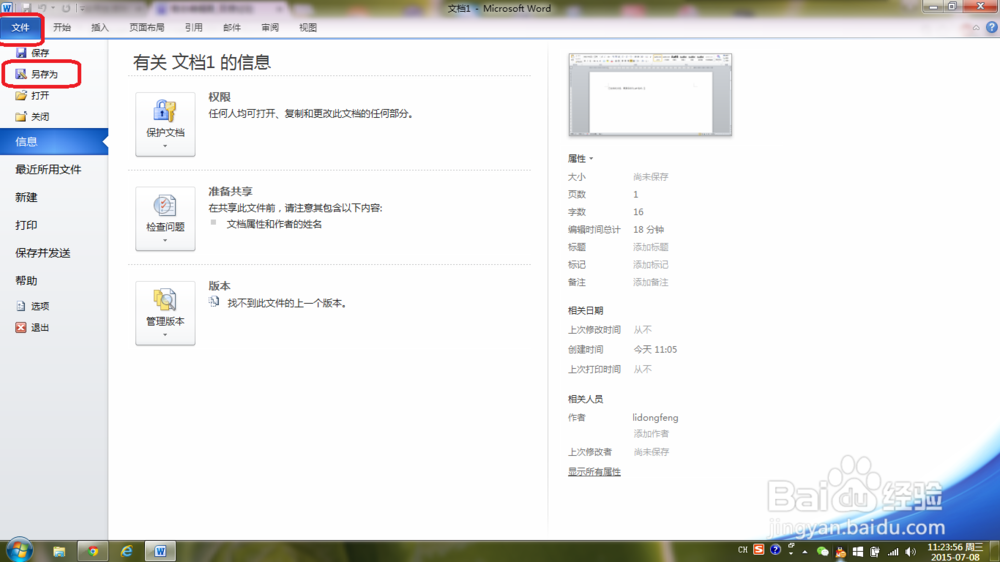This screenshot has height=562, width=1000.
Task: Click the Windows Start orb
Action: click(19, 551)
